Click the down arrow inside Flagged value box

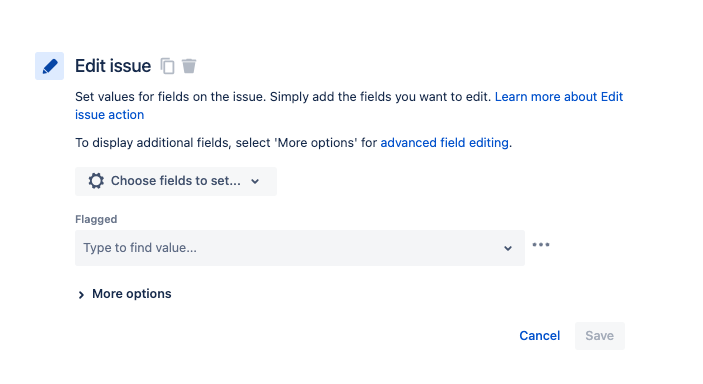coord(508,248)
